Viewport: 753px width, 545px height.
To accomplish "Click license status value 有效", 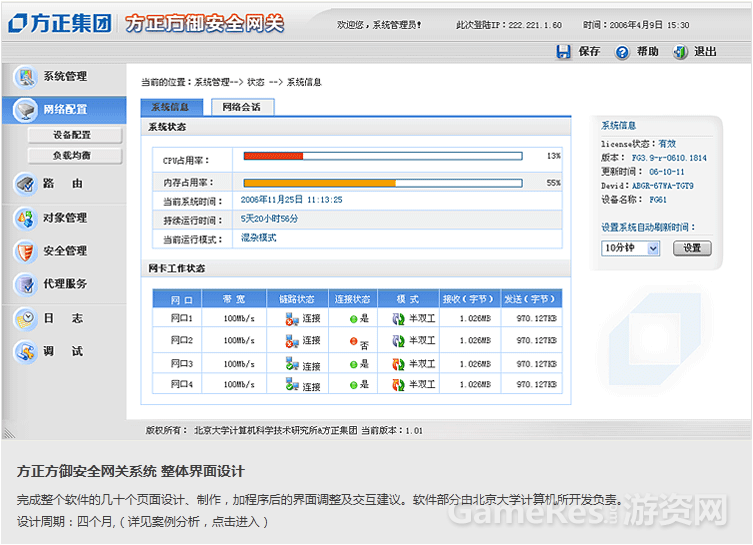I will point(667,144).
